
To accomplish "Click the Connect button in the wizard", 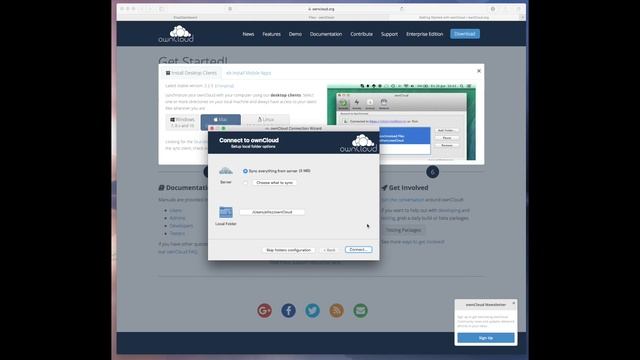I will (x=358, y=249).
